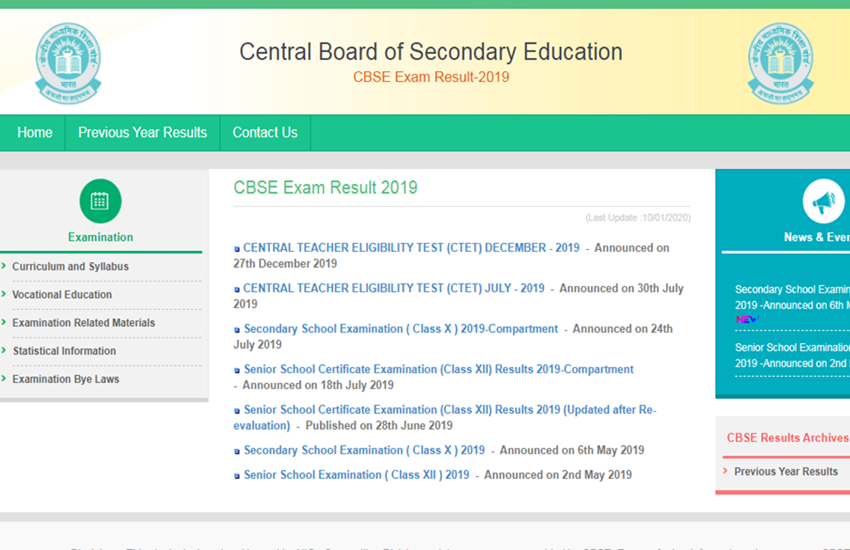Open Class X 2019-Compartment result link
850x550 pixels.
(x=401, y=329)
